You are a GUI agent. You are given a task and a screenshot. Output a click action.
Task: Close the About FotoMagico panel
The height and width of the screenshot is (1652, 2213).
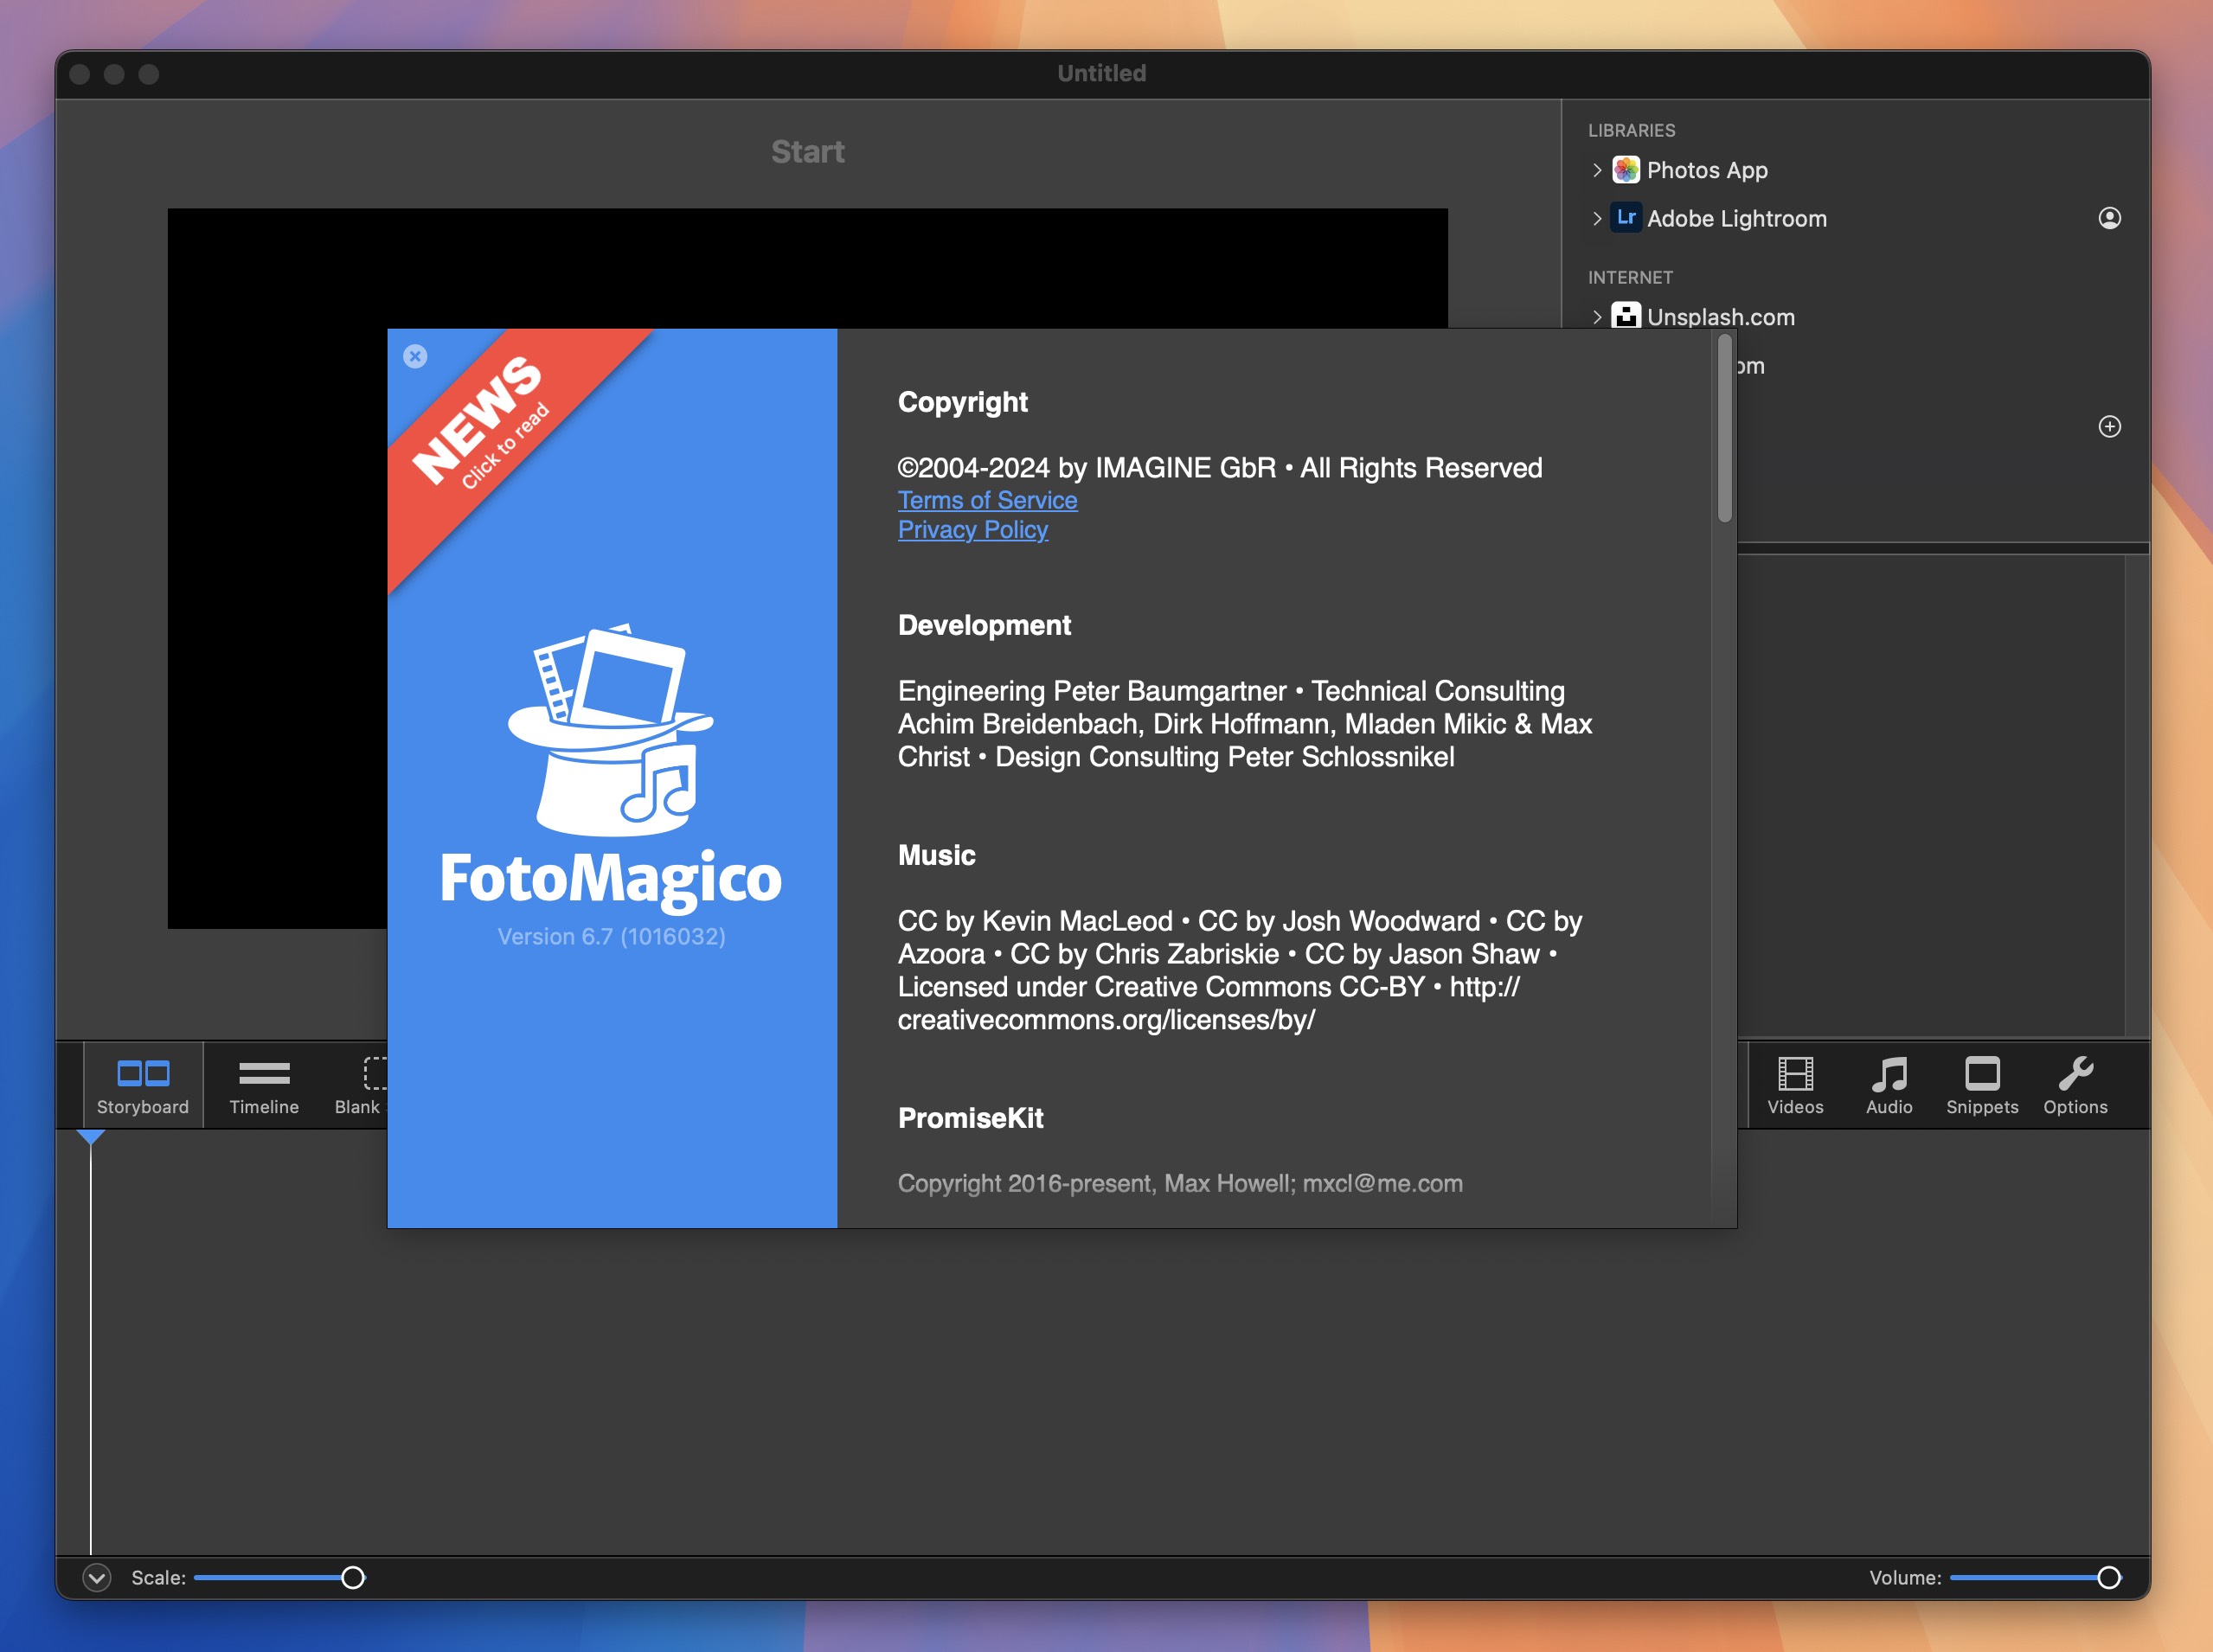[415, 357]
